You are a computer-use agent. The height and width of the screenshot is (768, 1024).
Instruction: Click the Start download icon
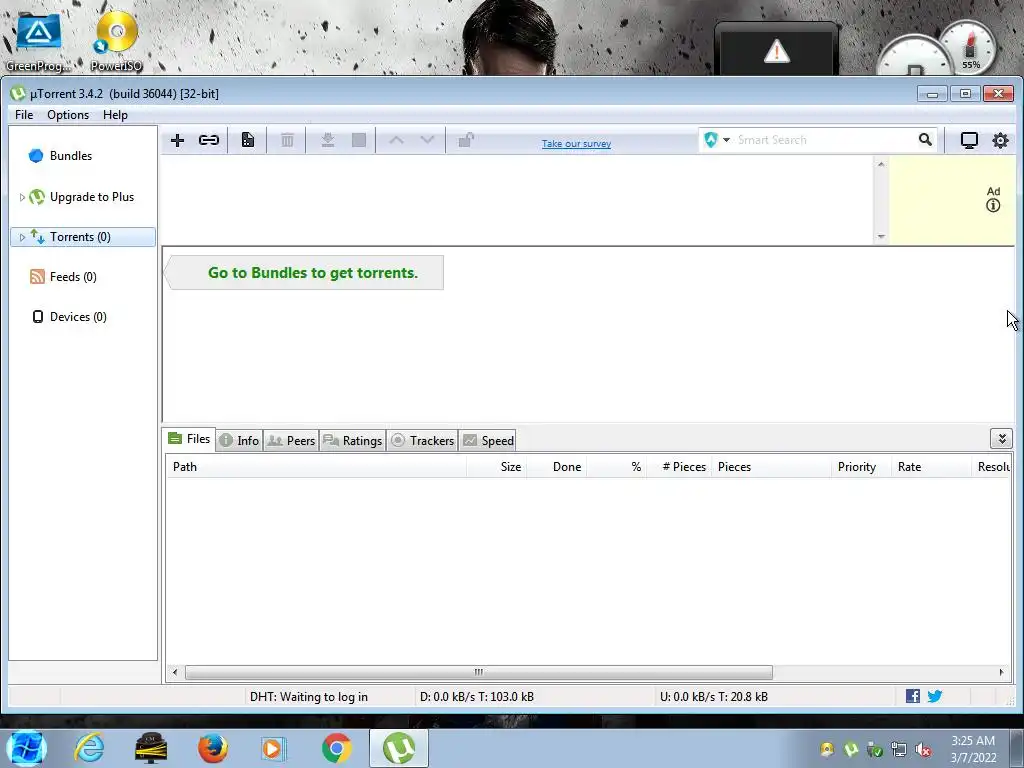(328, 140)
